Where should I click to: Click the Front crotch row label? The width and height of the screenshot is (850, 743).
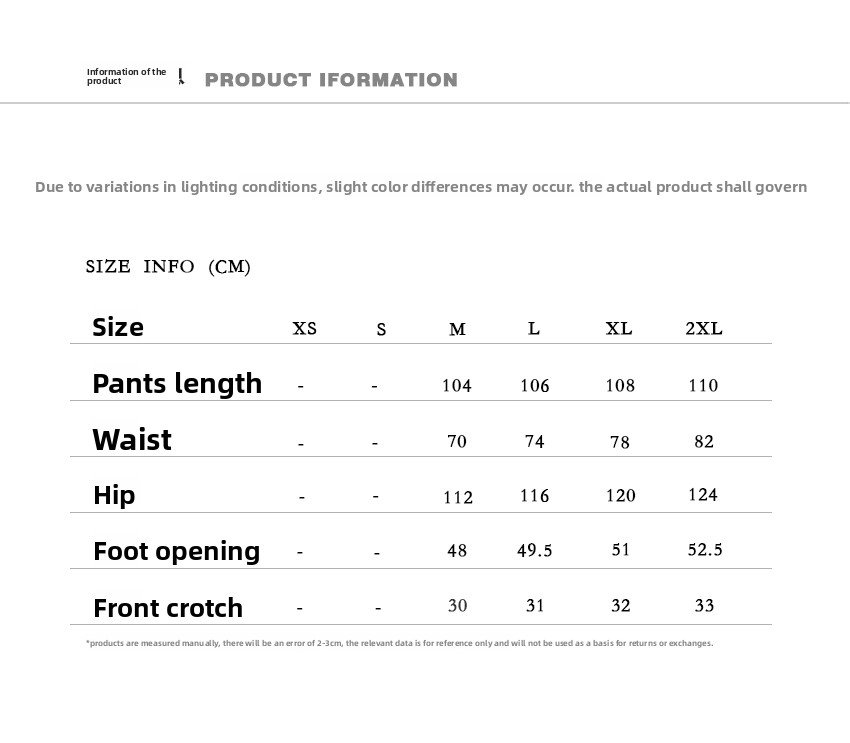168,608
